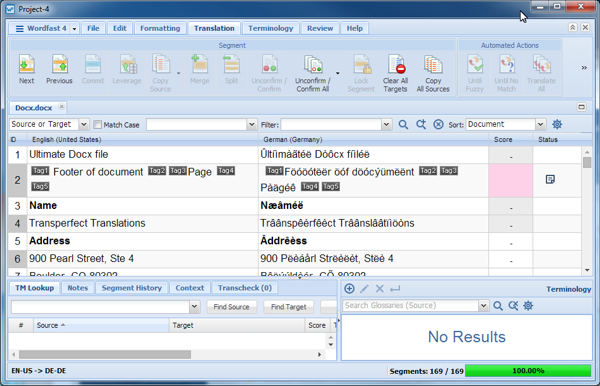The image size is (600, 386).
Task: Collapse the ribbon with double-chevron button
Action: tap(572, 27)
